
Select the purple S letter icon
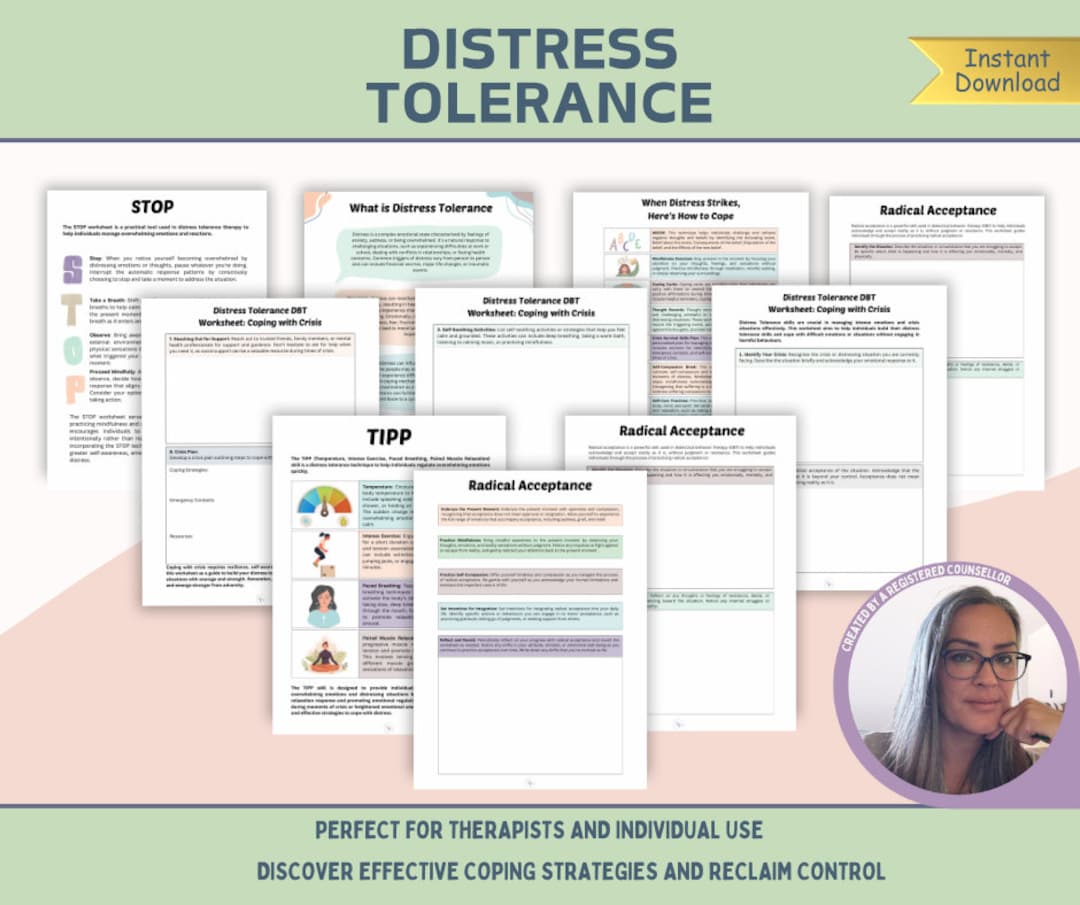[72, 269]
